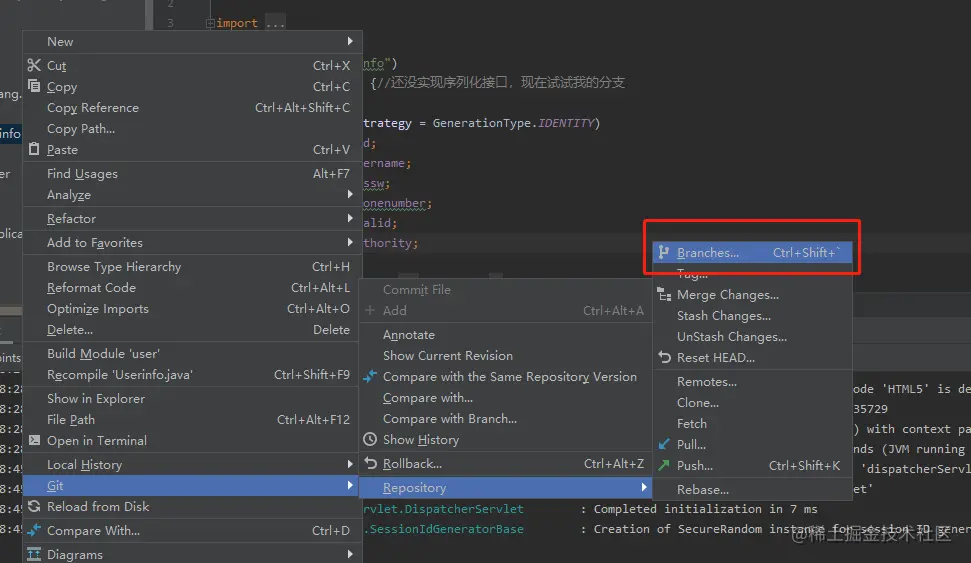
Task: Click the Paste clipboard icon
Action: [34, 149]
